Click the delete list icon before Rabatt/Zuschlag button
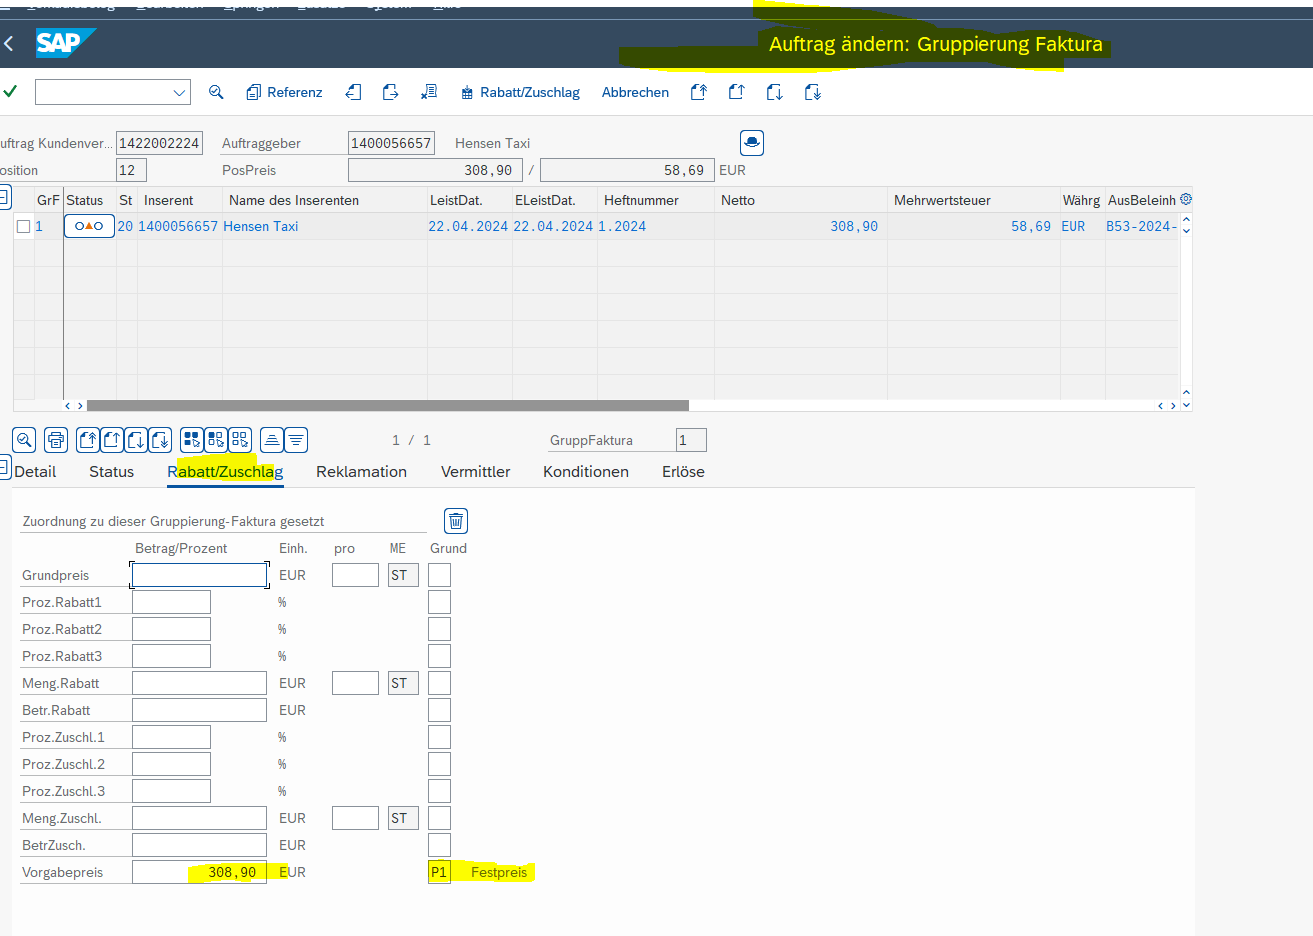The width and height of the screenshot is (1313, 936). (429, 92)
